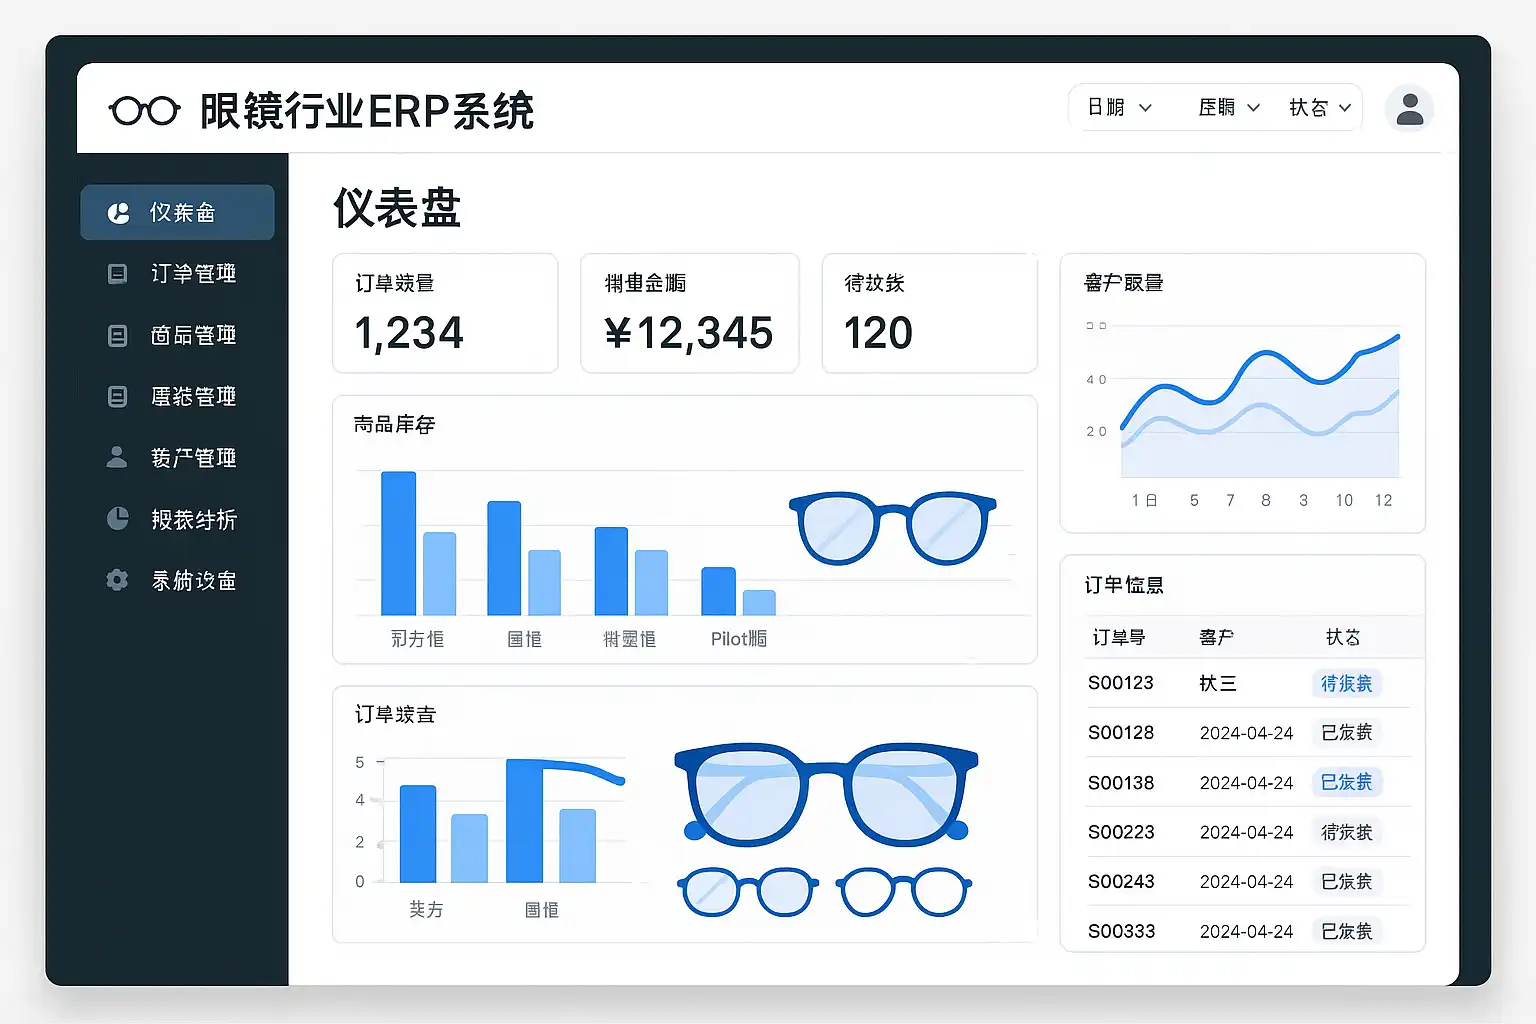Click the small glasses with tinted lenses

click(747, 892)
